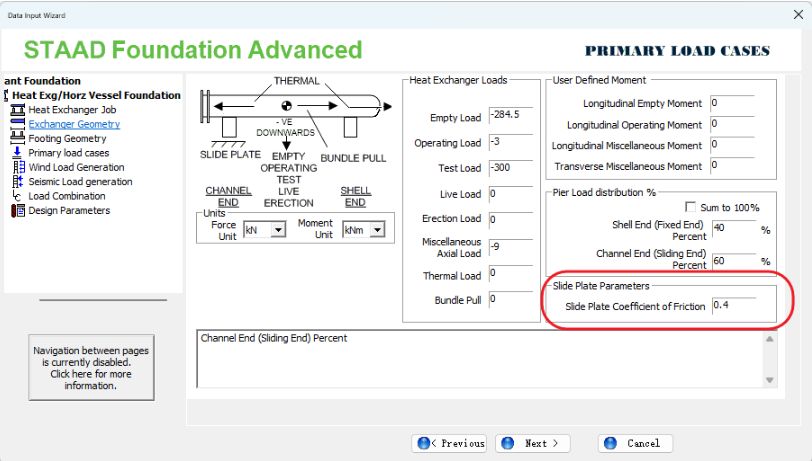Select Heat Exg/Horz Vessel Foundation node
Image resolution: width=812 pixels, height=461 pixels.
coord(96,95)
